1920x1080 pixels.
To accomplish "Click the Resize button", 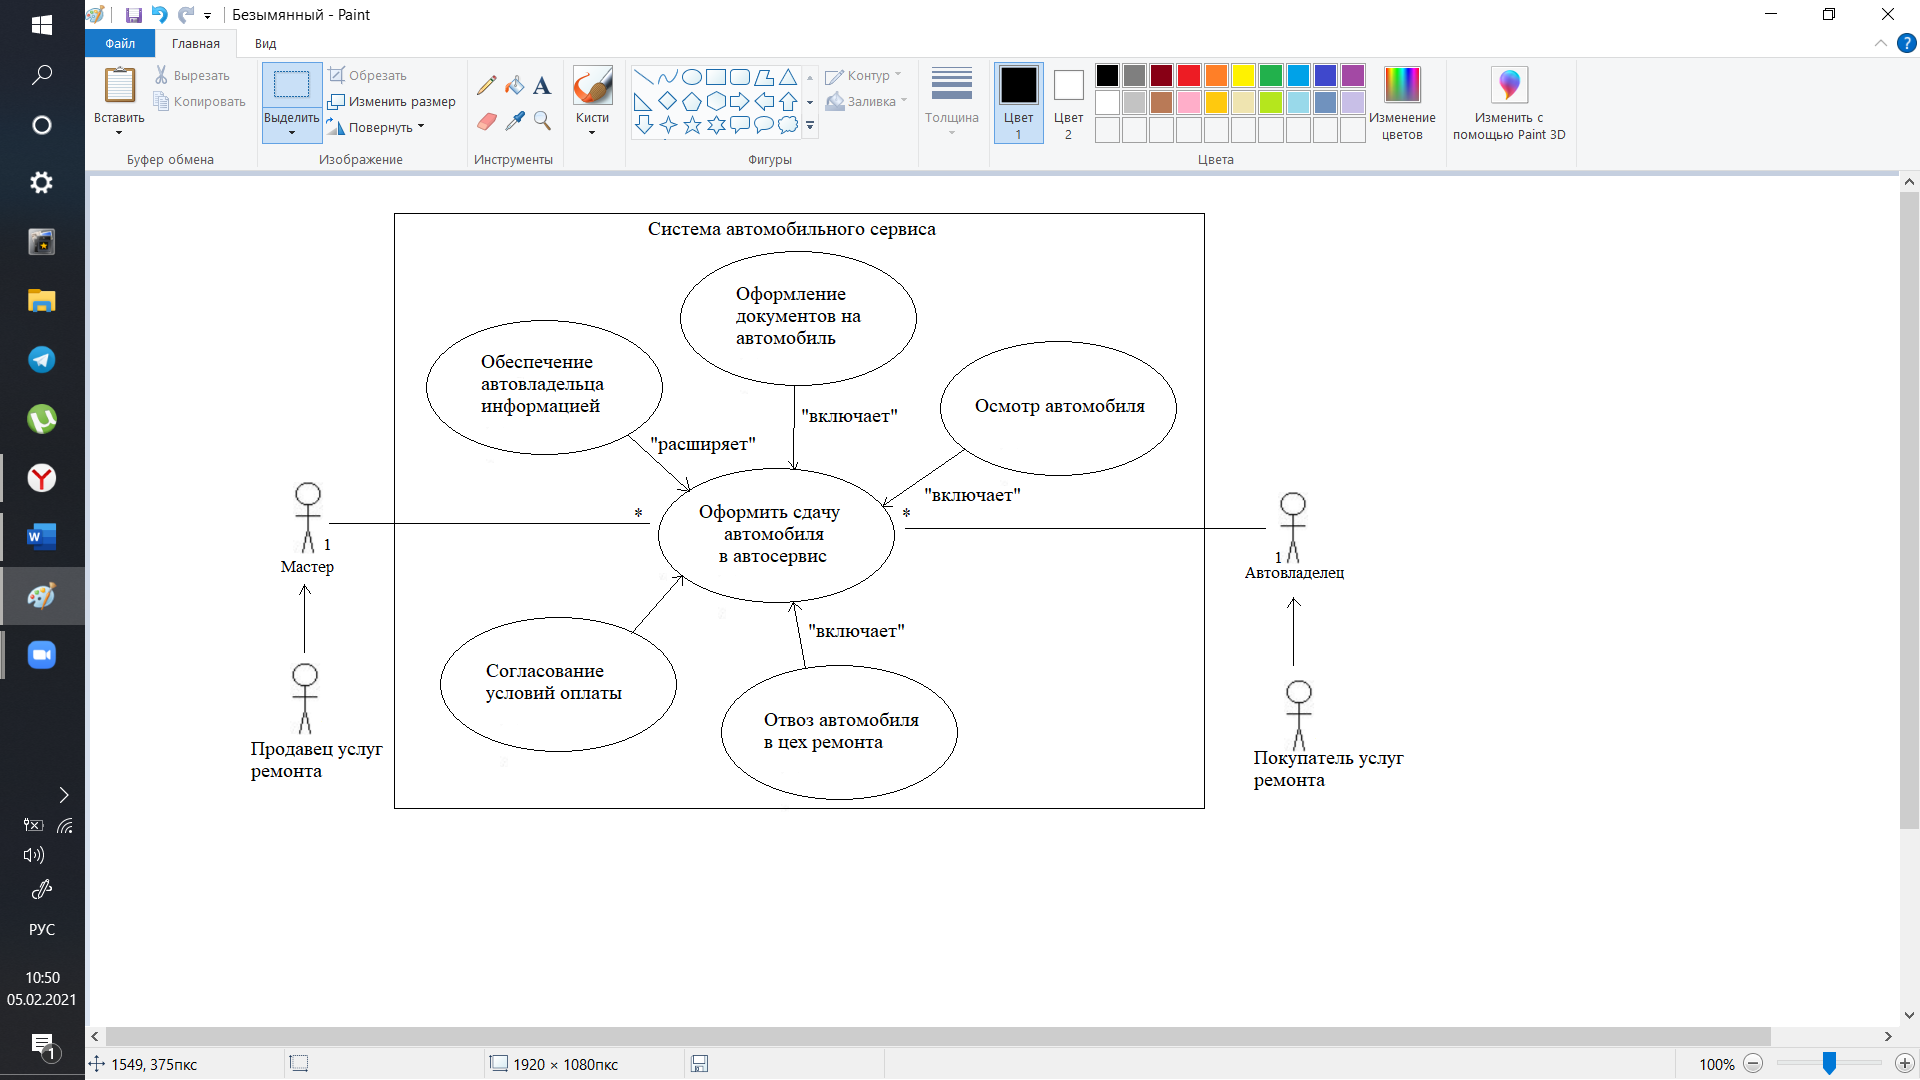I will (392, 101).
